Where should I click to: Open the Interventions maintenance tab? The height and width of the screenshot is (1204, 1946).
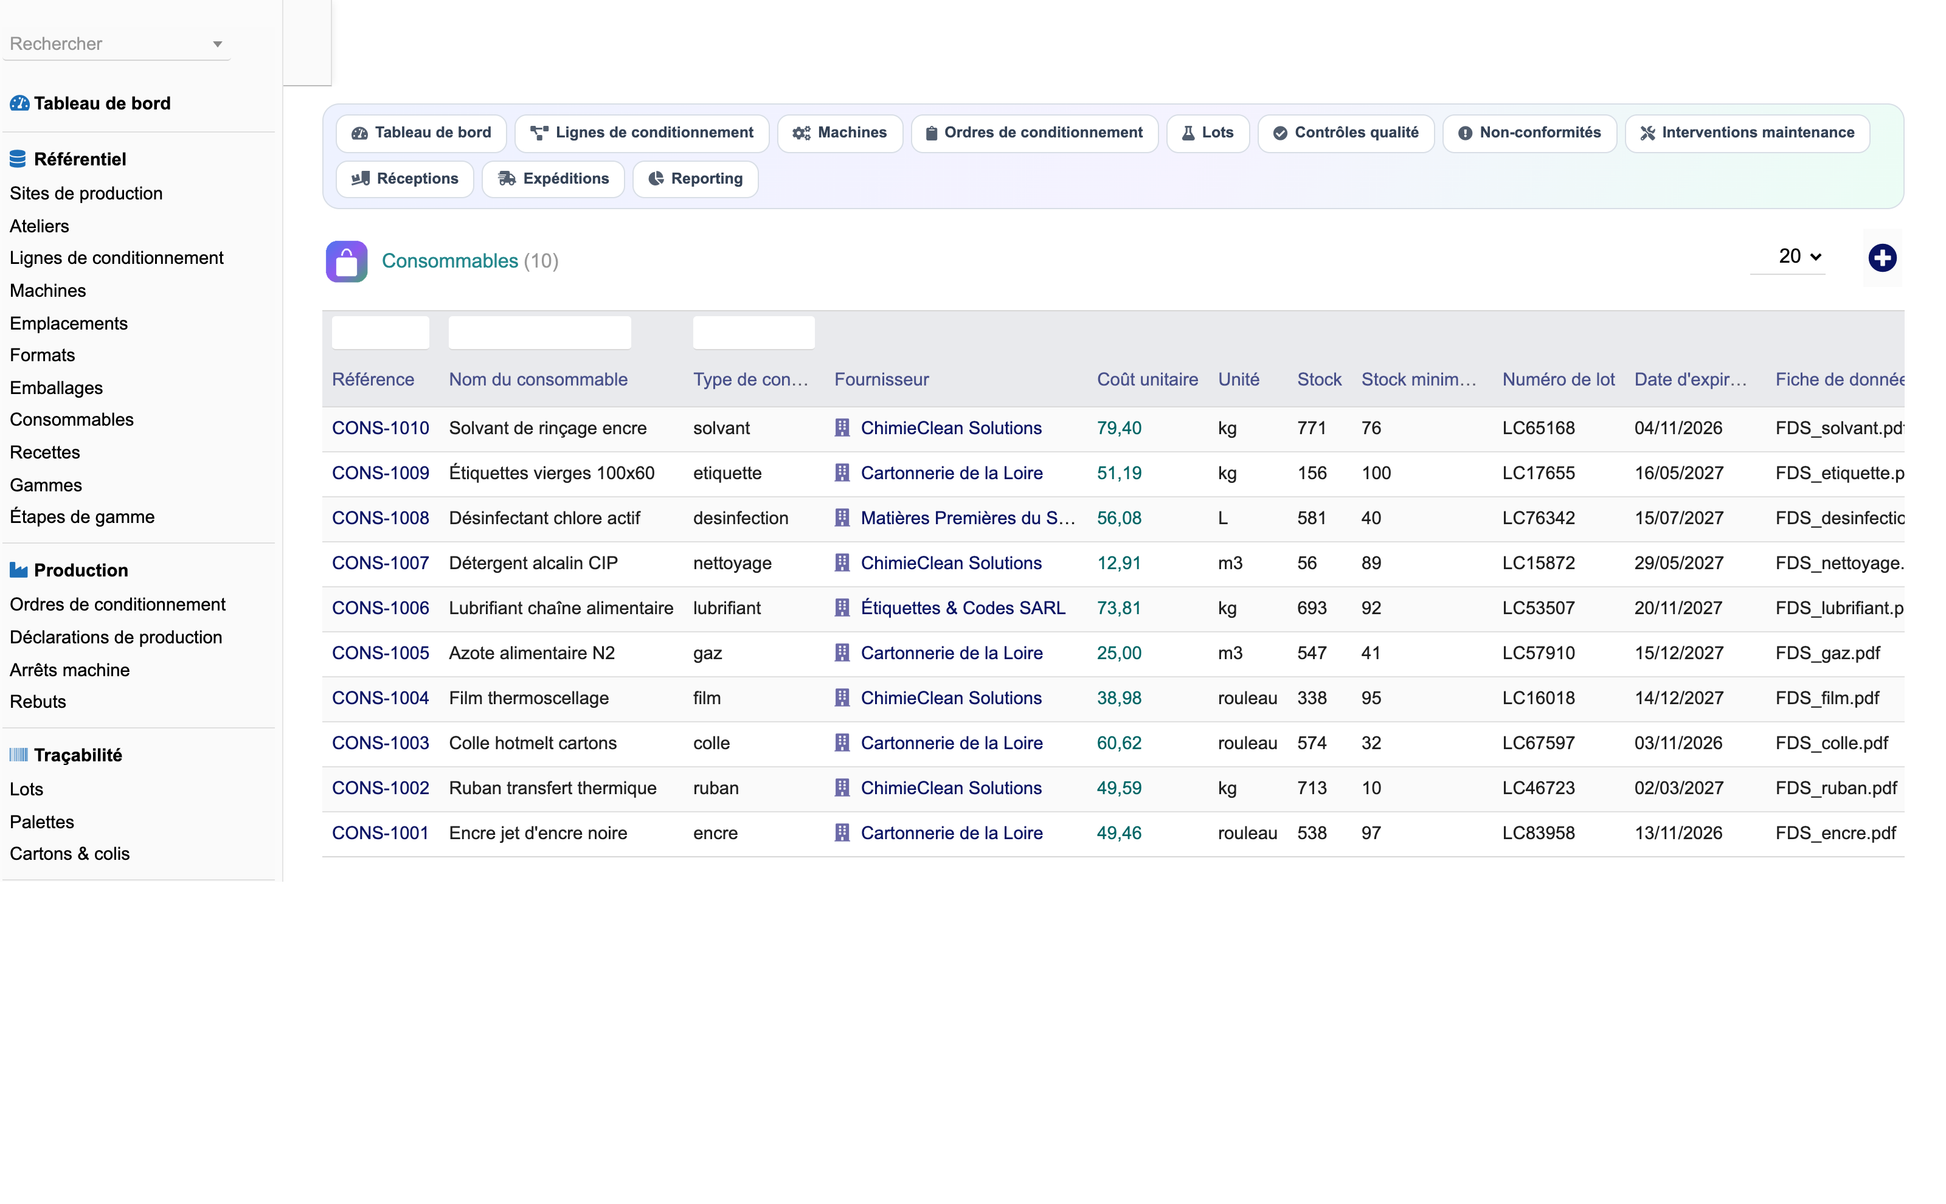point(1747,133)
